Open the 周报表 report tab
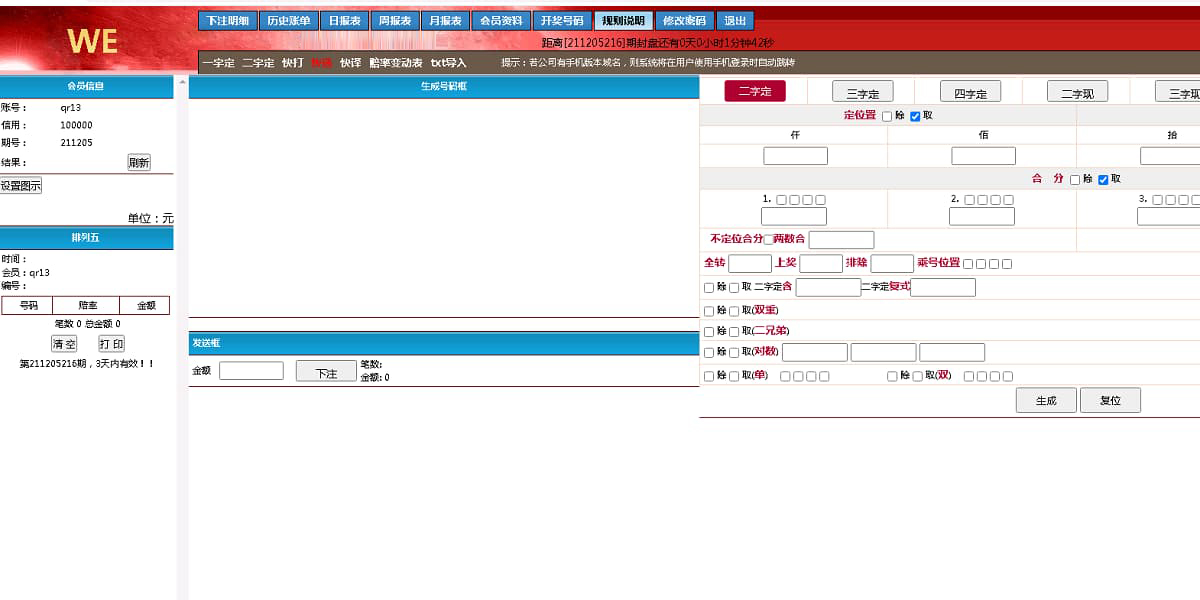 pyautogui.click(x=395, y=21)
